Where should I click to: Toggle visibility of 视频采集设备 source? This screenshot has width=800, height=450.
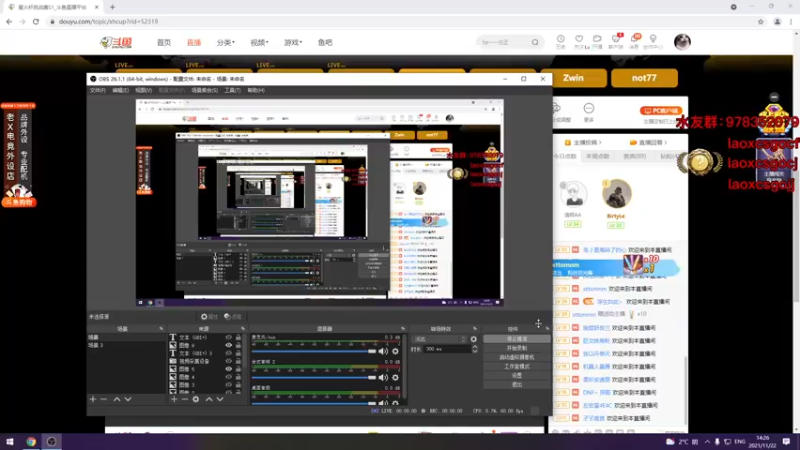229,361
